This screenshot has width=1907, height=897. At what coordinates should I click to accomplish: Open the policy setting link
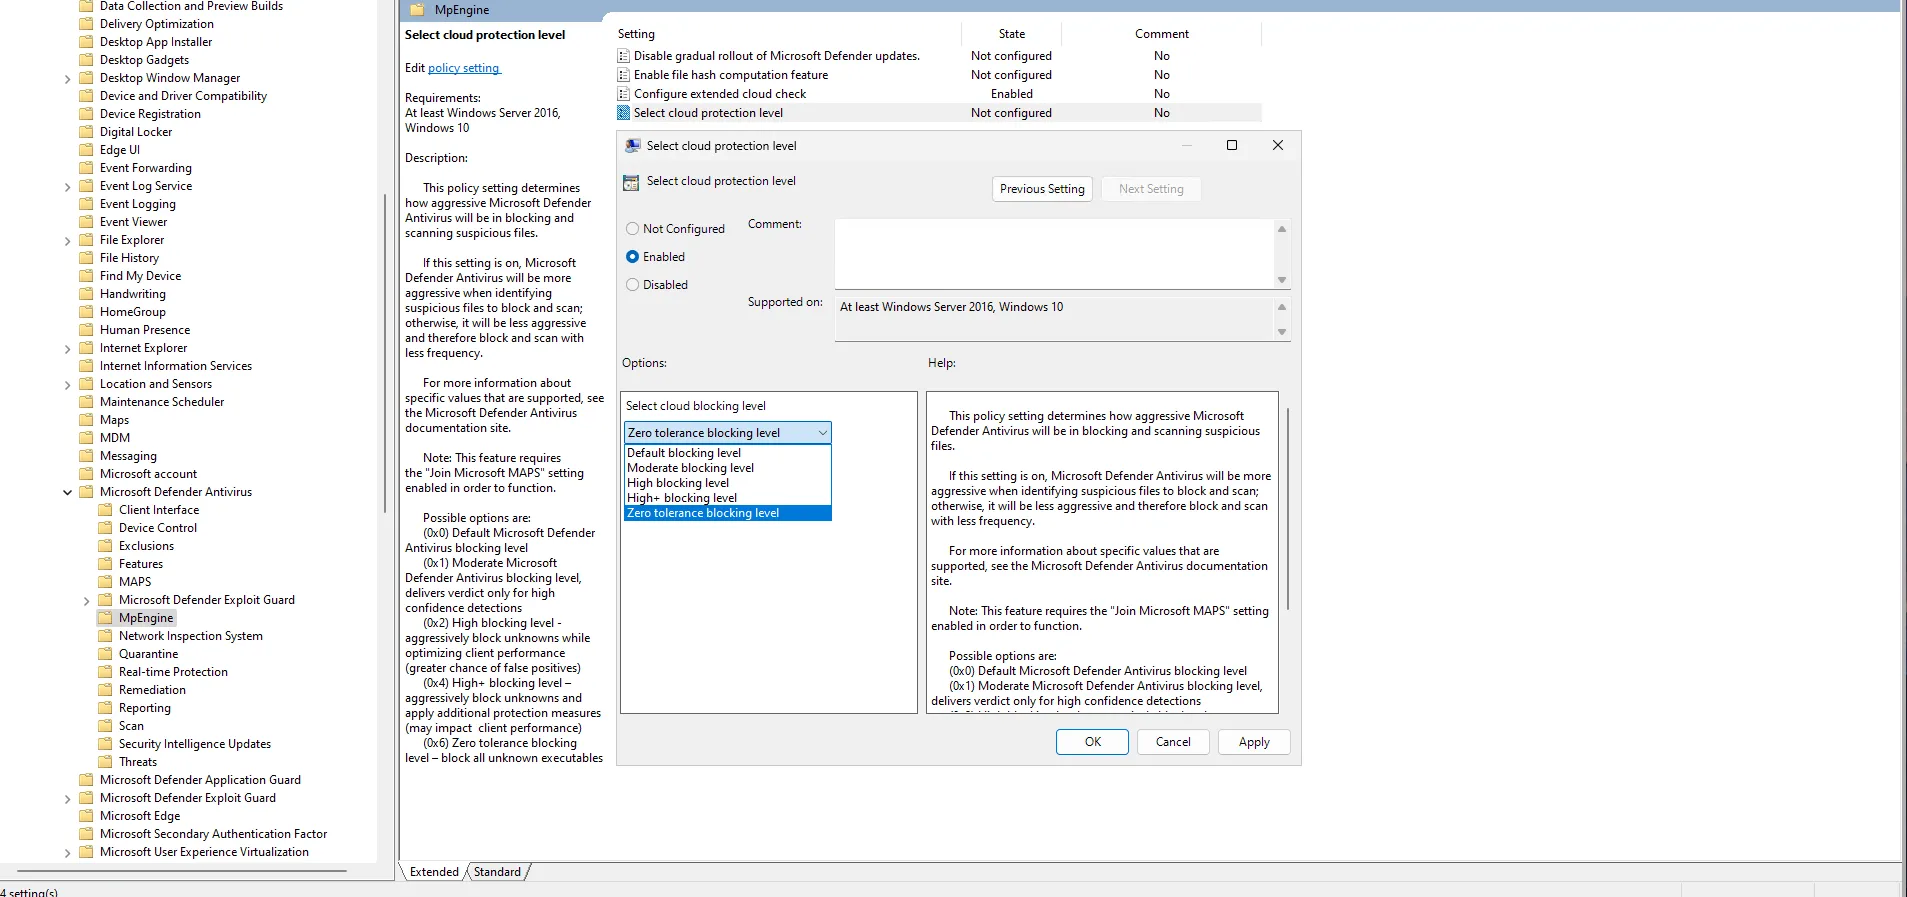point(463,68)
